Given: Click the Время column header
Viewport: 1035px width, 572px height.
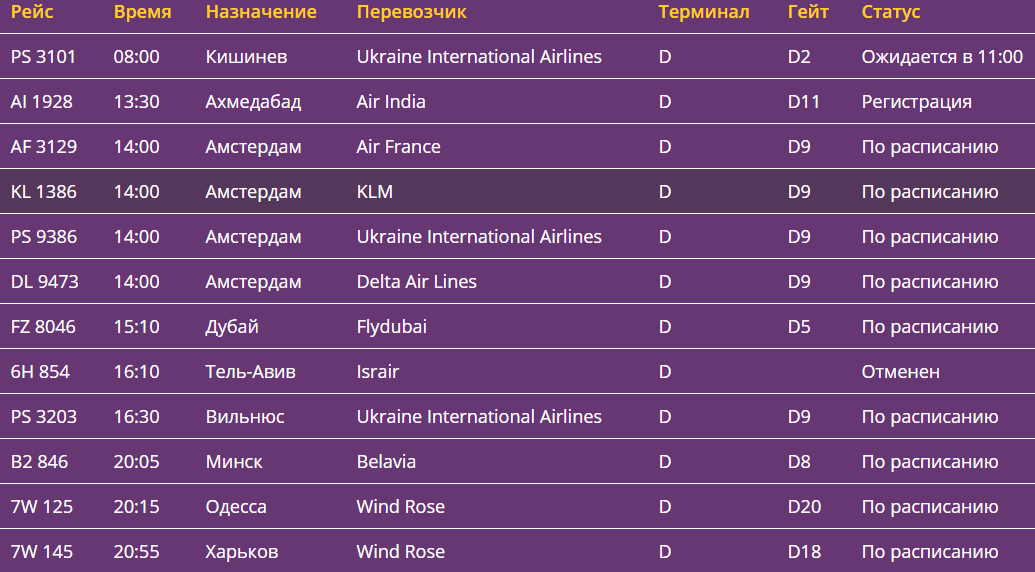Looking at the screenshot, I should tap(142, 12).
